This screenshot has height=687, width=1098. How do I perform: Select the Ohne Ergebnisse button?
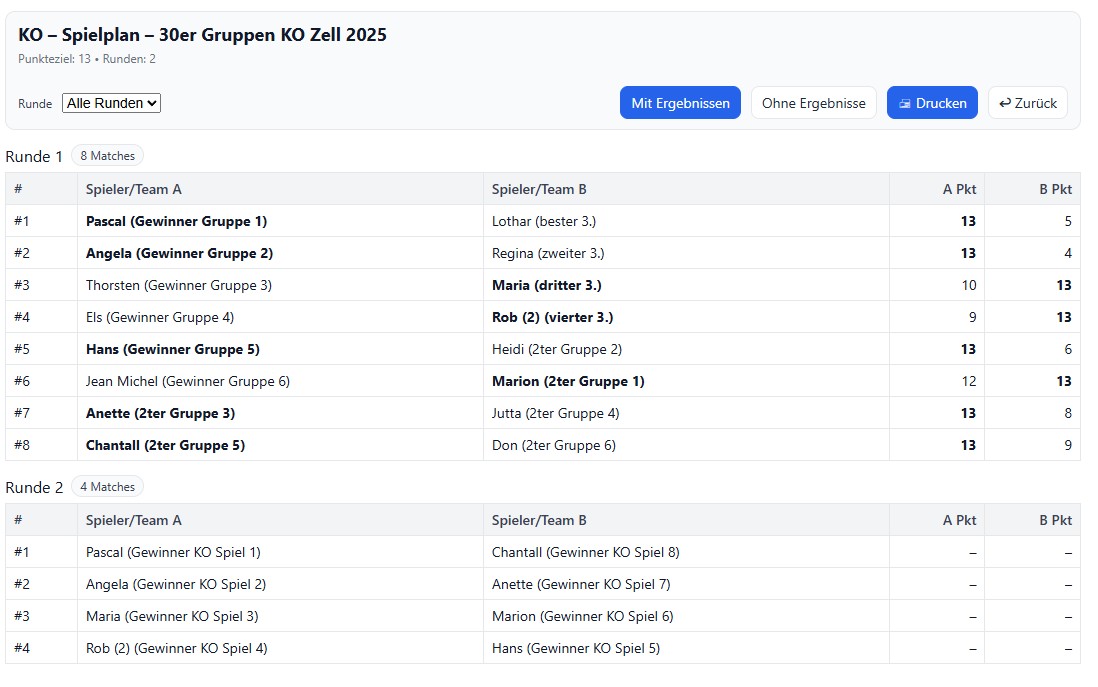pyautogui.click(x=813, y=103)
